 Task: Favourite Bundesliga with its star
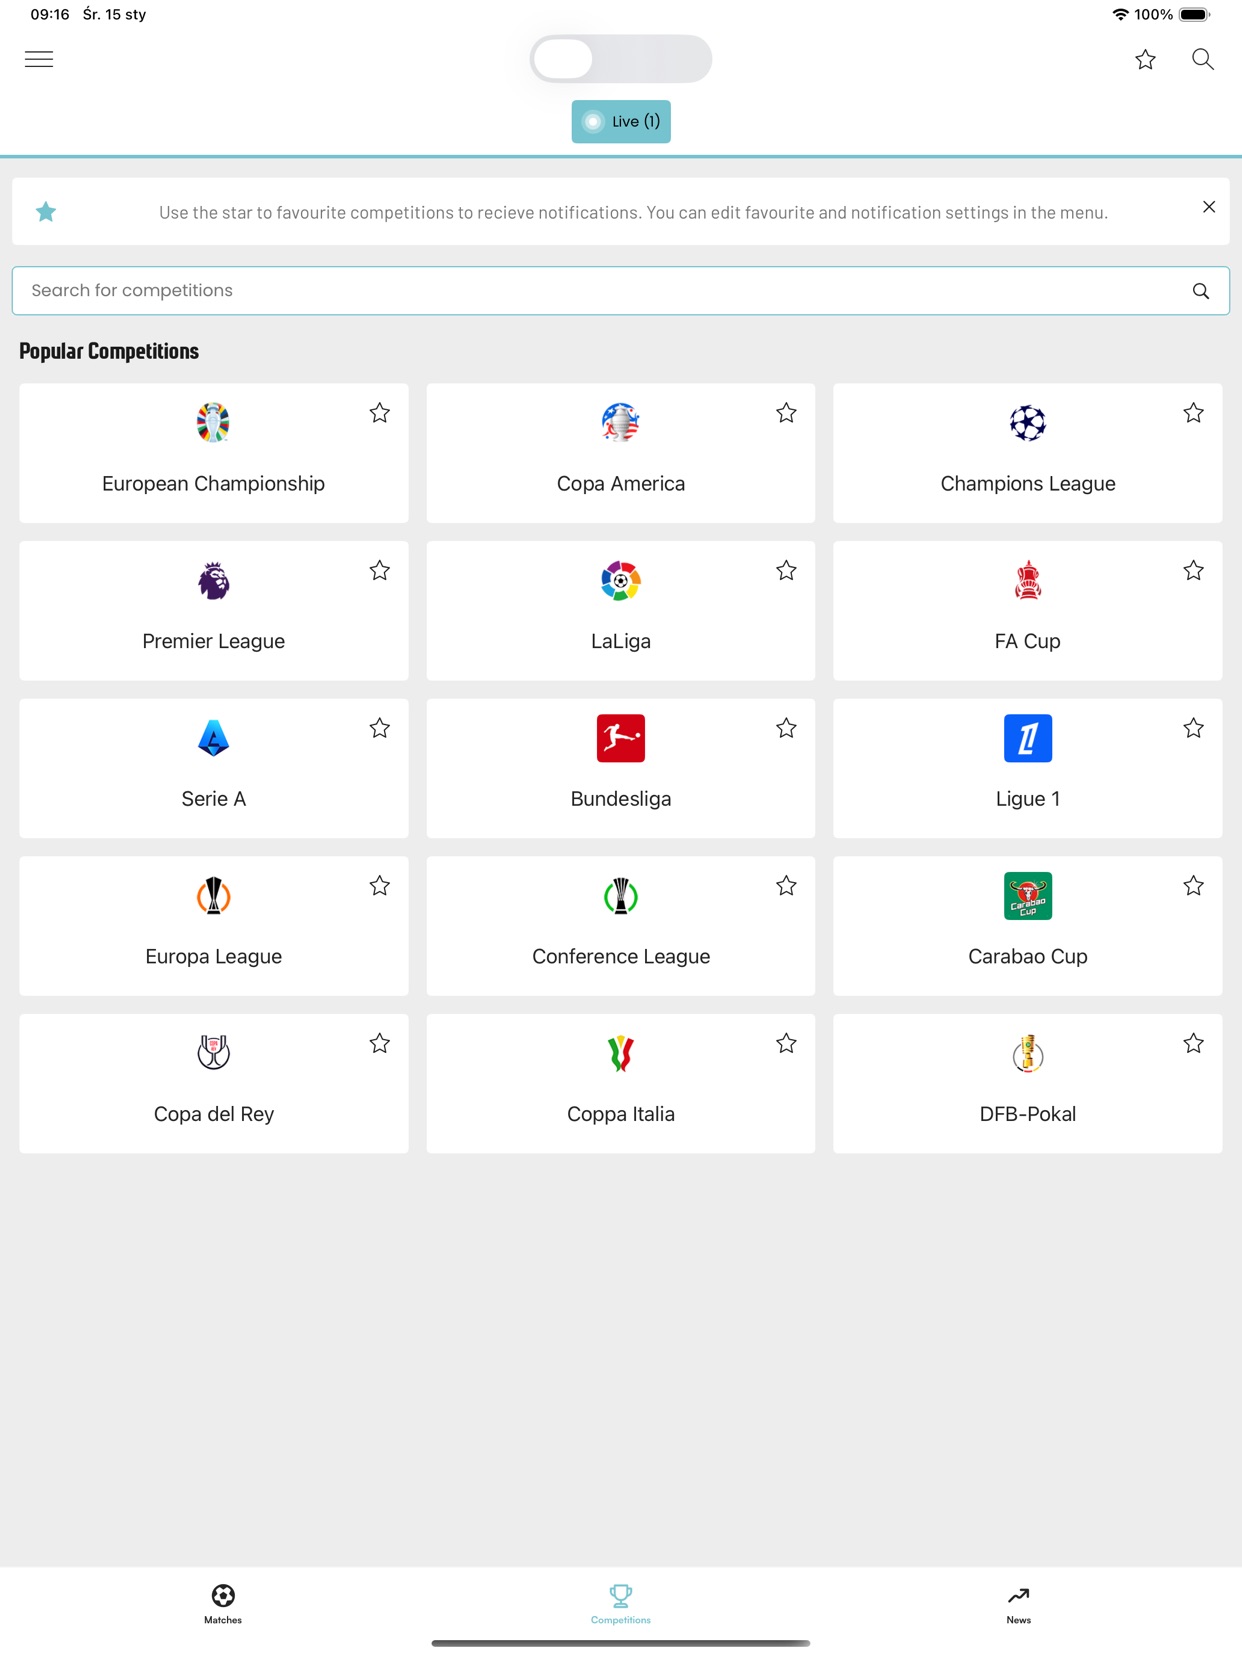click(x=787, y=729)
